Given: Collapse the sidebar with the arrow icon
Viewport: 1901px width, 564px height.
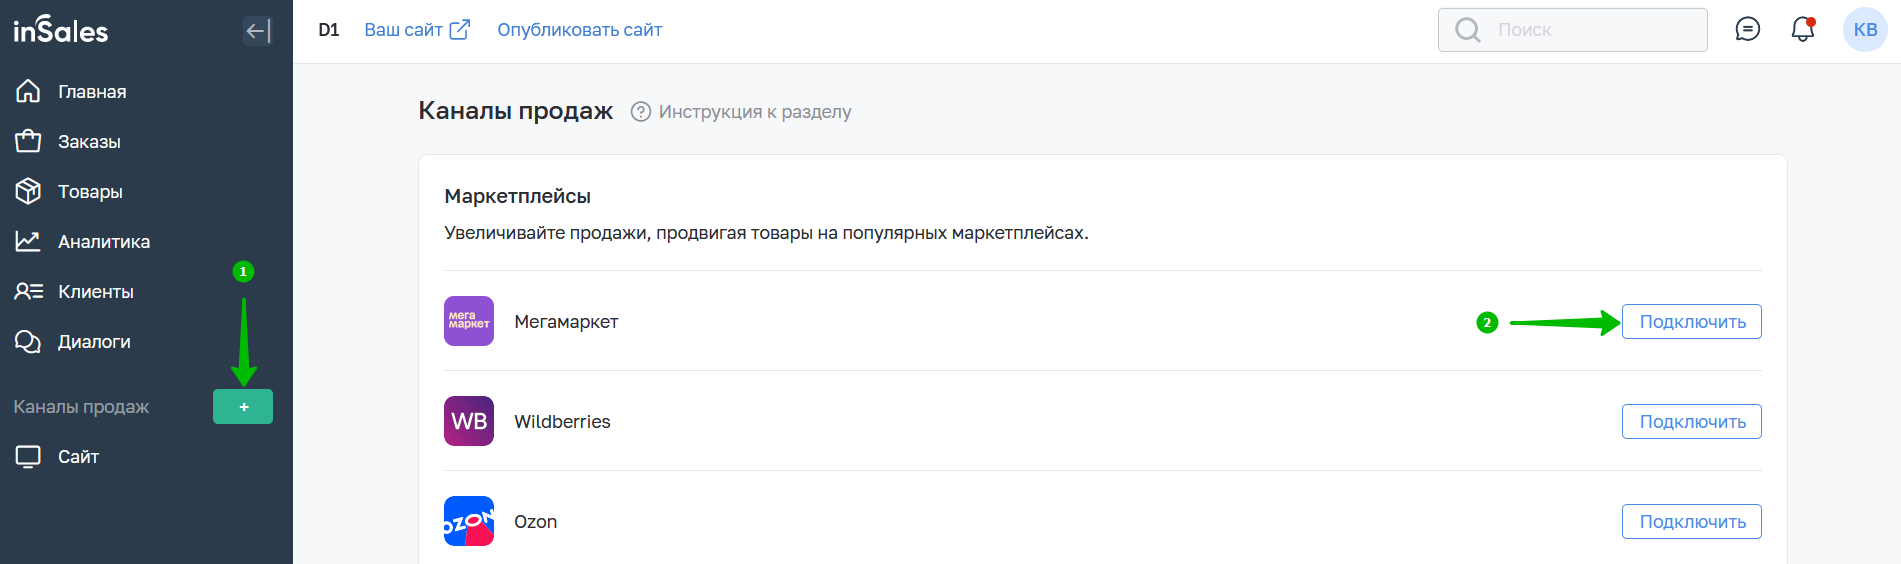Looking at the screenshot, I should (x=257, y=31).
